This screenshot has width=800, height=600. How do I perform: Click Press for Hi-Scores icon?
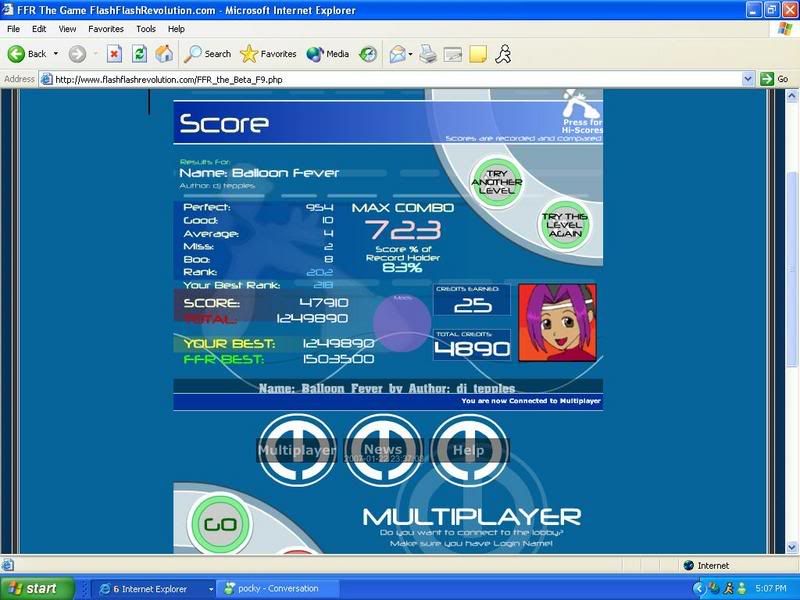click(x=582, y=111)
